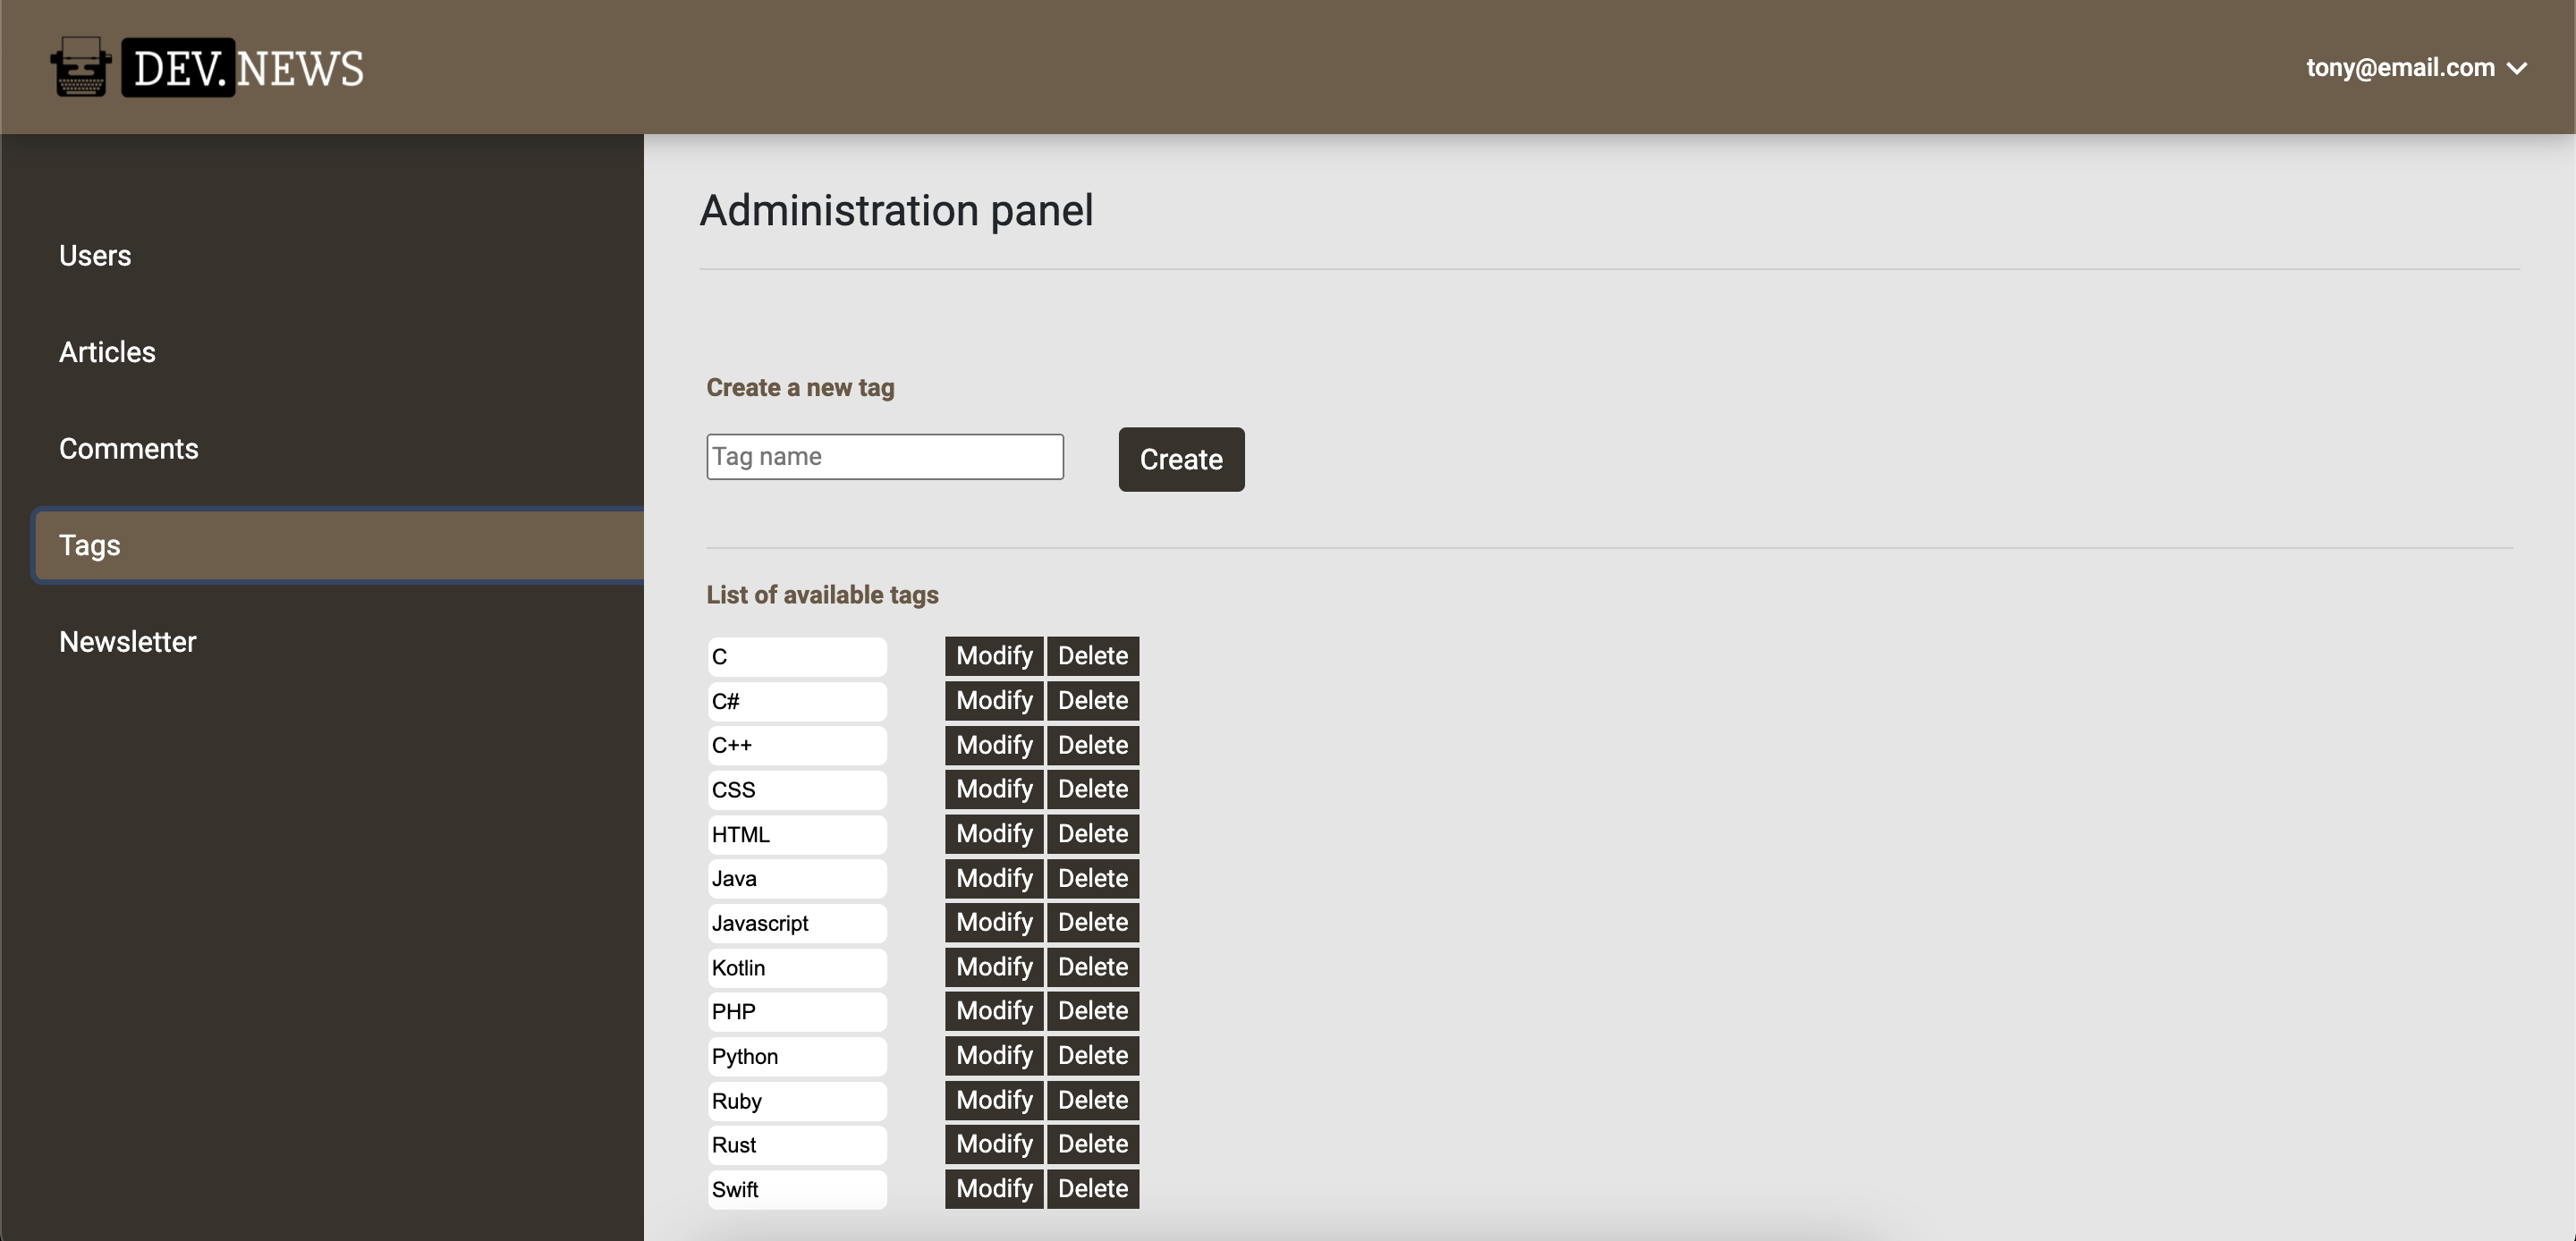Delete the Java tag
This screenshot has width=2576, height=1241.
pos(1092,877)
